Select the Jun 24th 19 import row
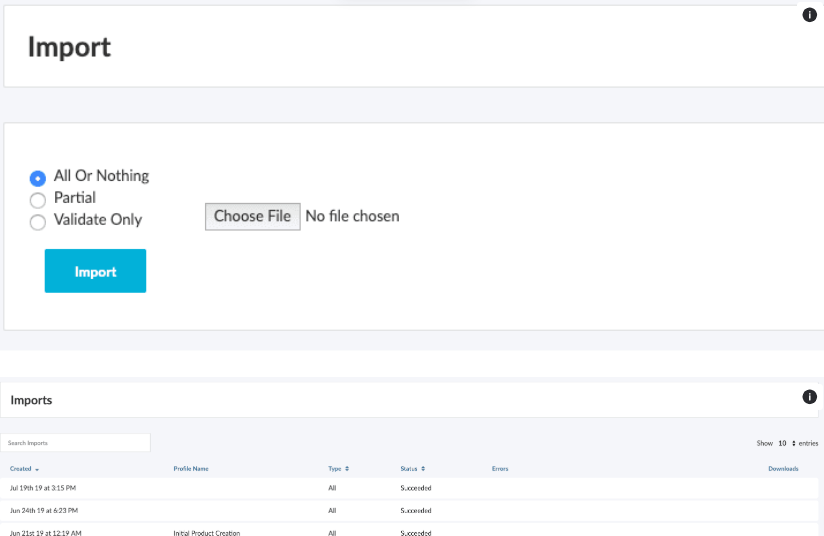The width and height of the screenshot is (824, 536). pyautogui.click(x=43, y=510)
